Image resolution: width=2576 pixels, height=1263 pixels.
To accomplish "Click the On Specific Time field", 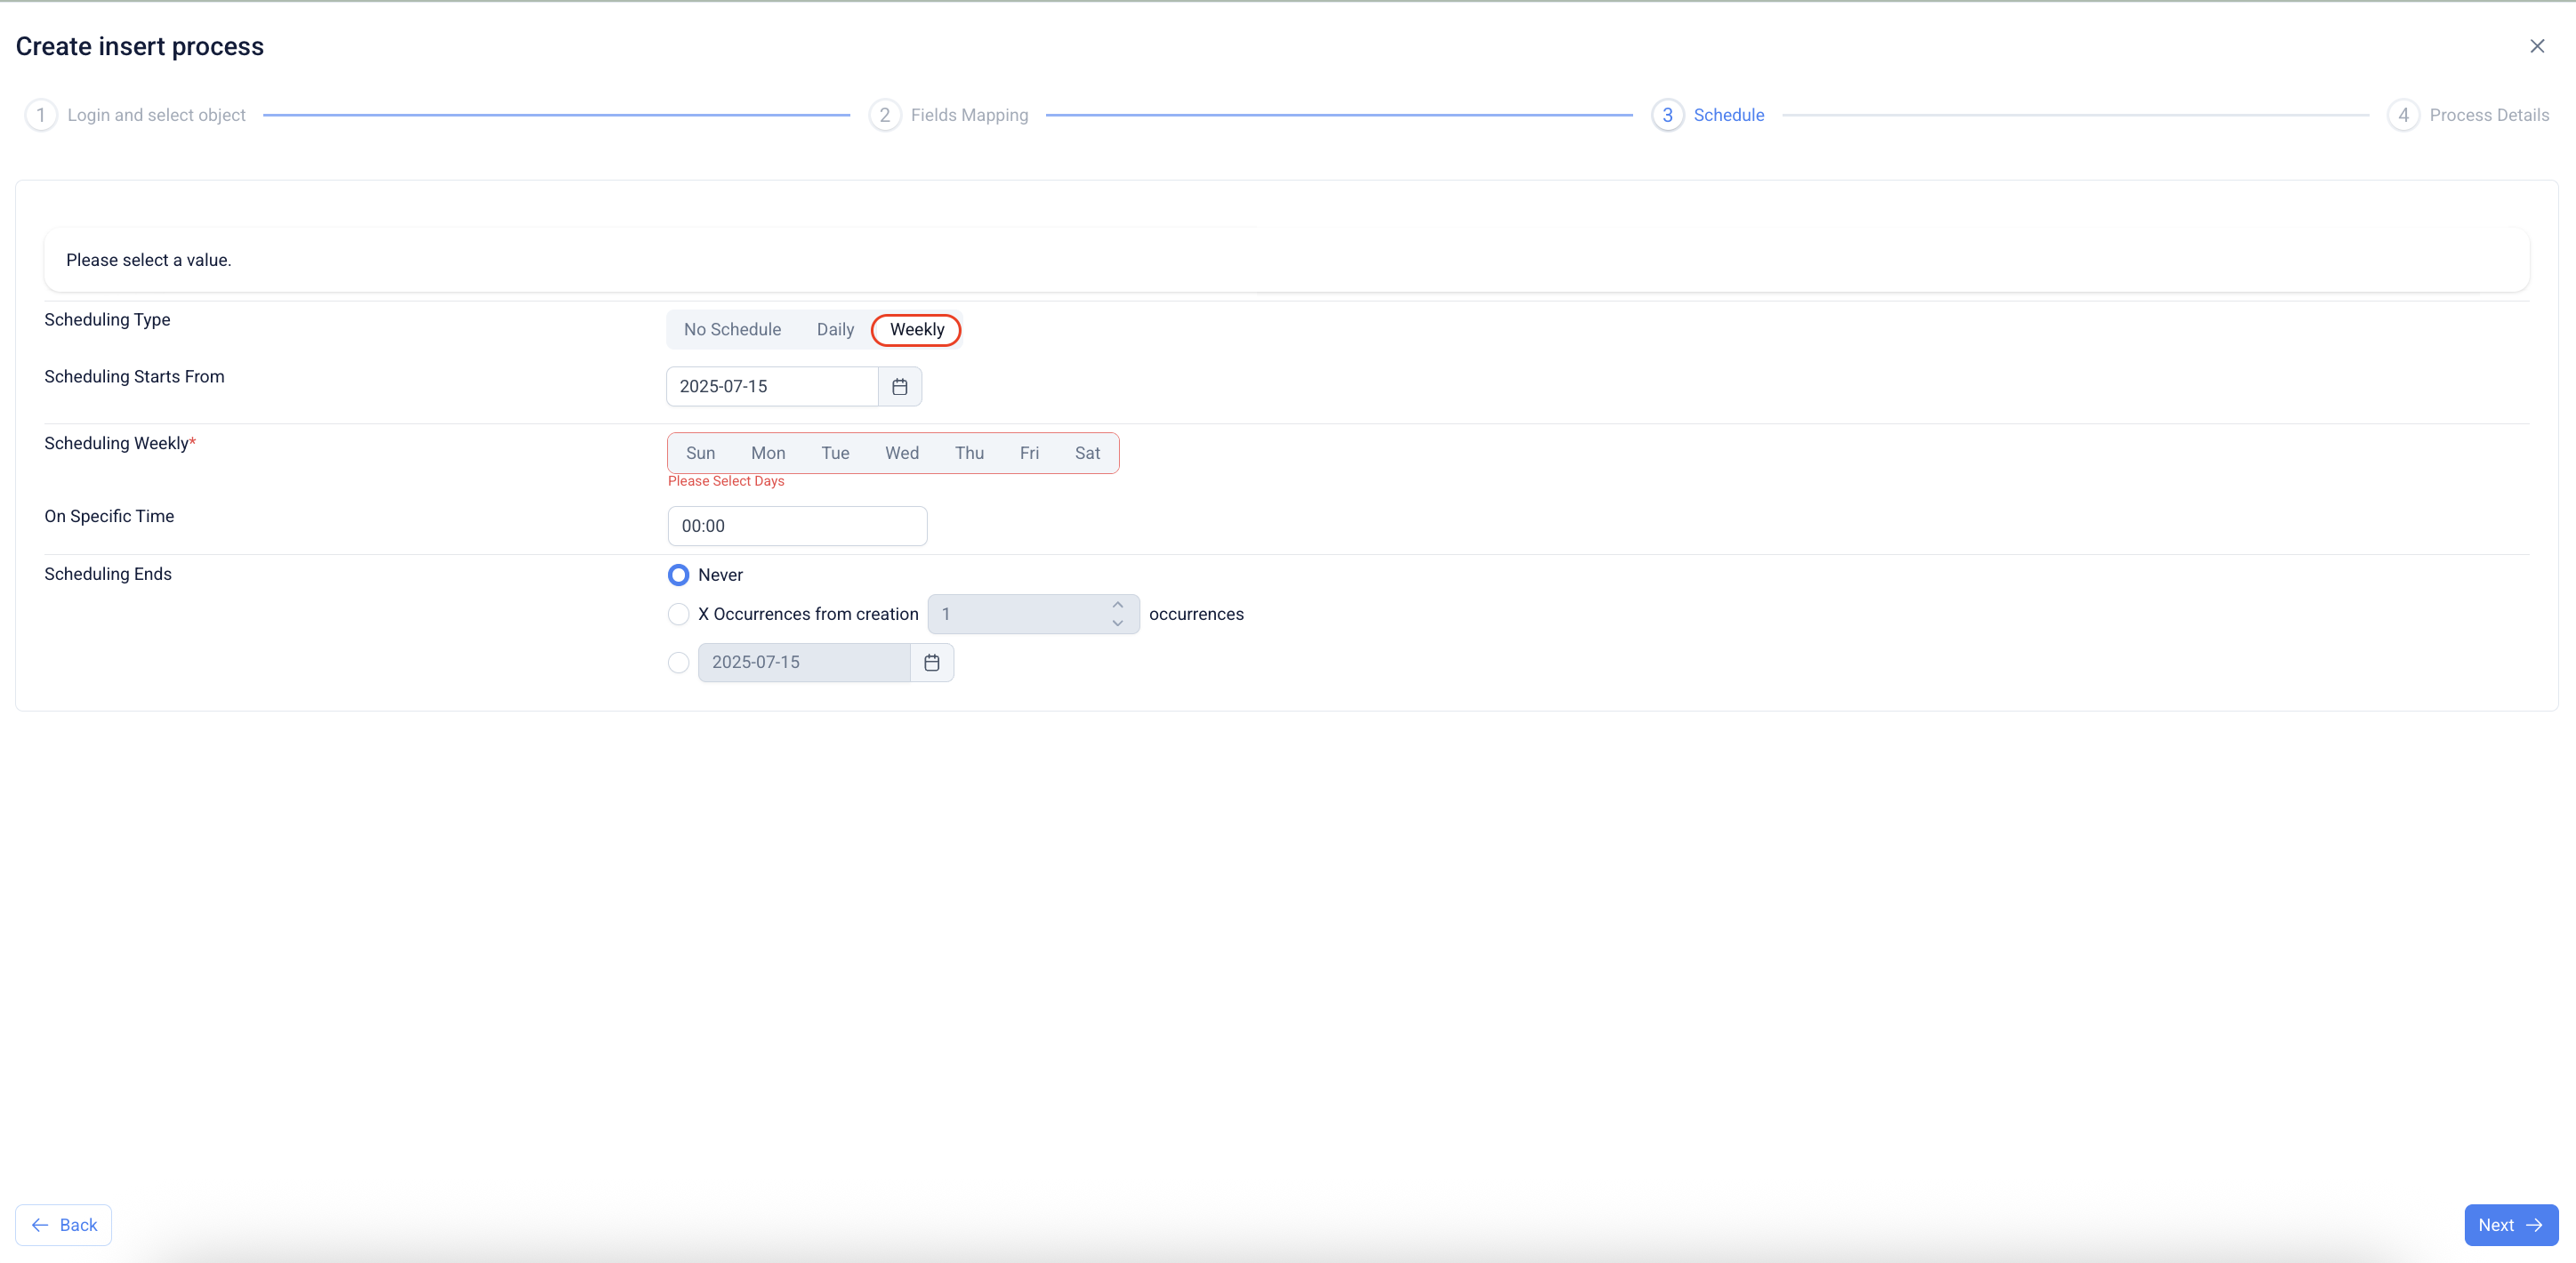I will [796, 526].
